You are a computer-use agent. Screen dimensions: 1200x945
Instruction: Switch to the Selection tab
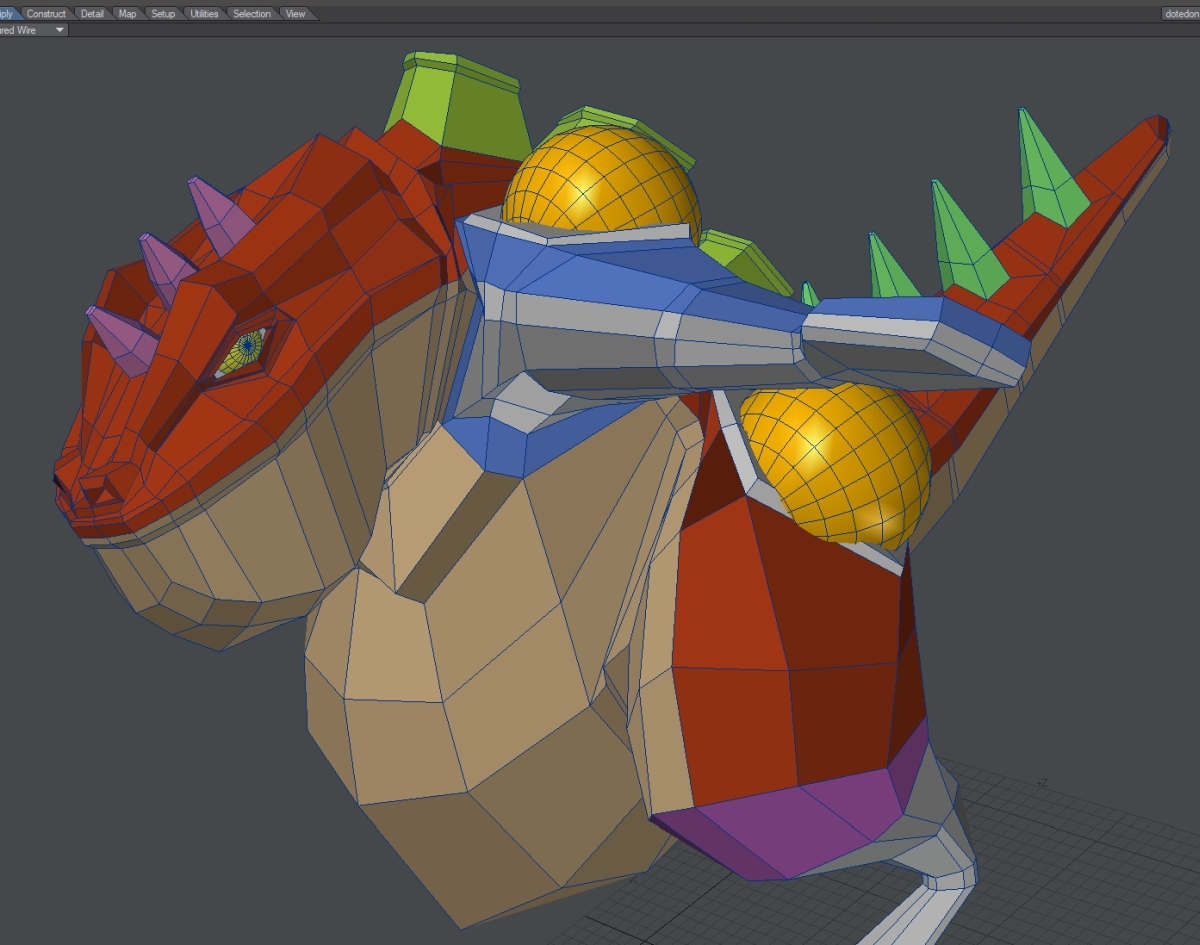click(252, 14)
